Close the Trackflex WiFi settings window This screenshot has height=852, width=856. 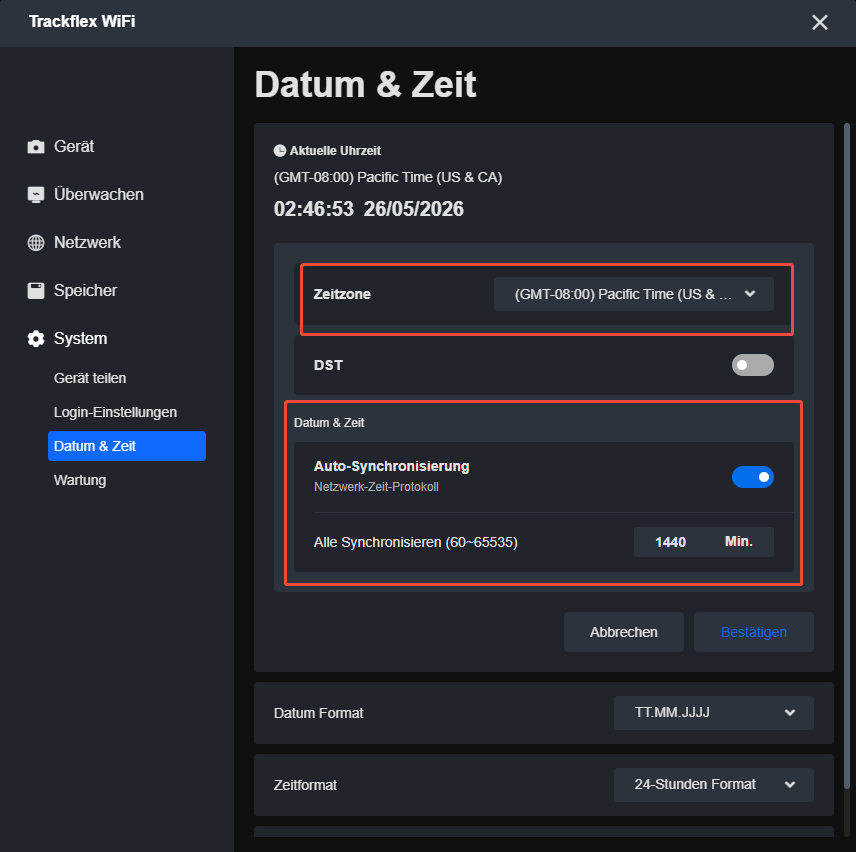point(819,22)
